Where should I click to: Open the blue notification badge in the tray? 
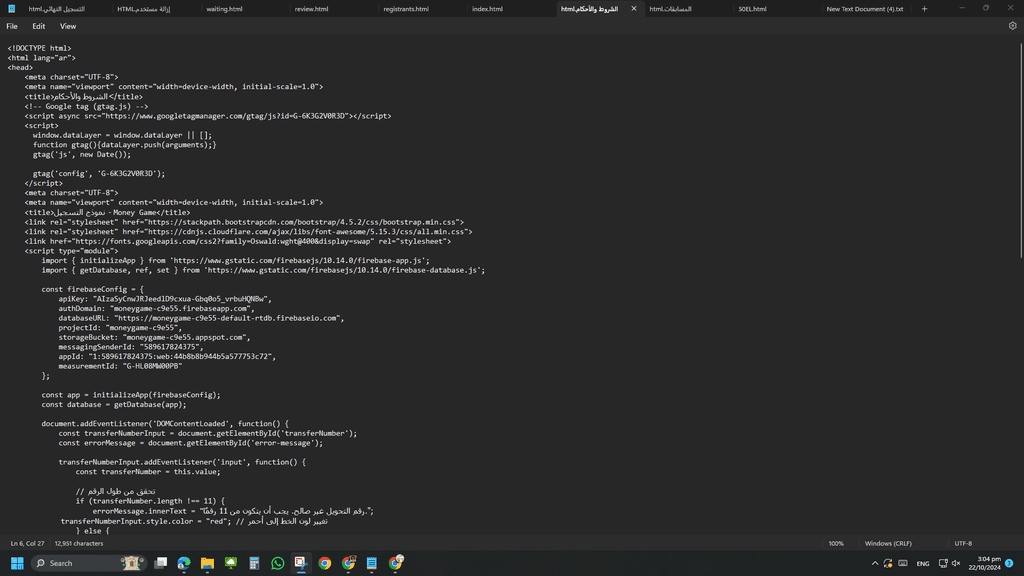1009,564
